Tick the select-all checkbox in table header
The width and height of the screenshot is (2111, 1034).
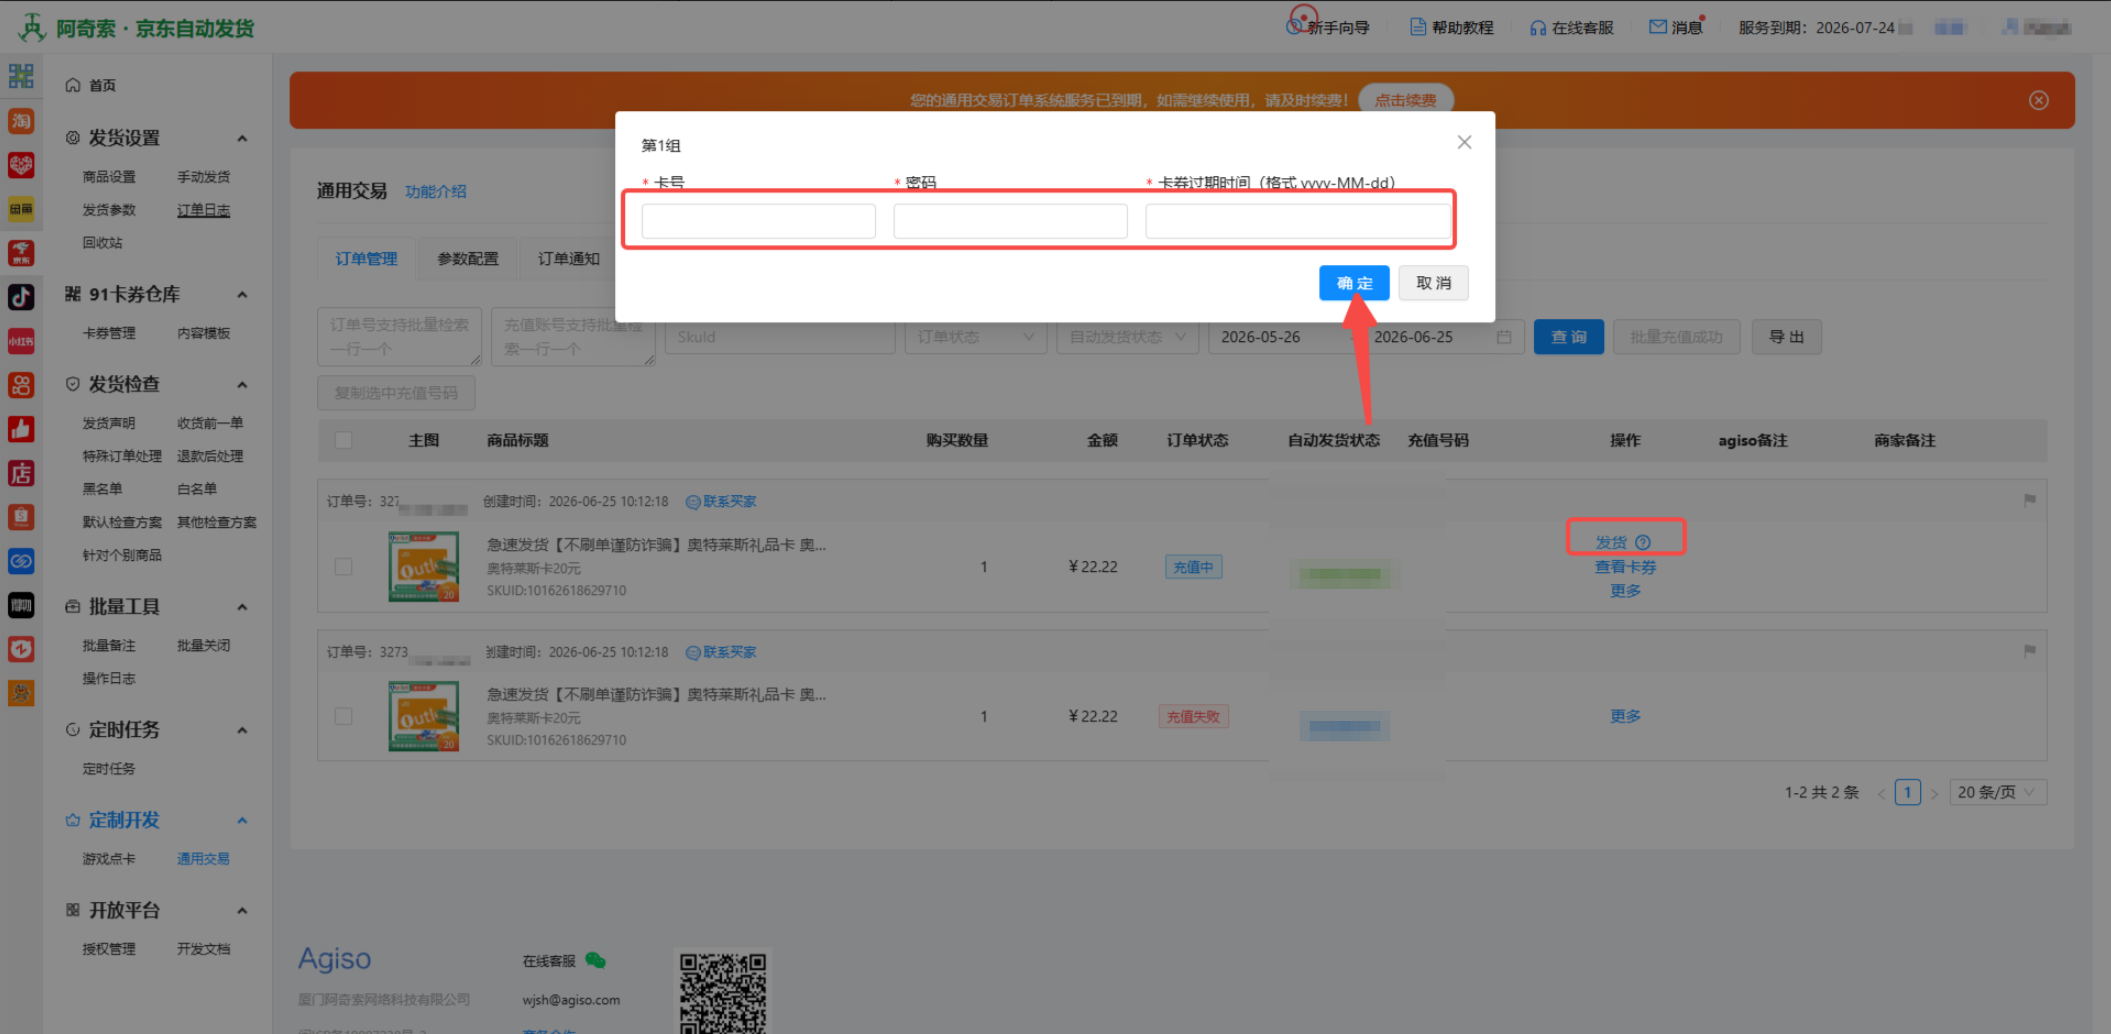click(x=344, y=440)
